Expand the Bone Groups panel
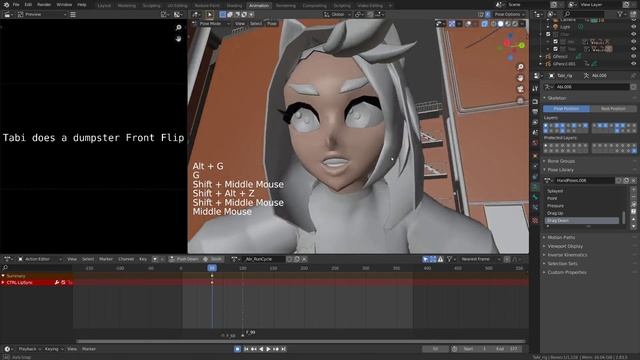640x360 pixels. [x=561, y=161]
